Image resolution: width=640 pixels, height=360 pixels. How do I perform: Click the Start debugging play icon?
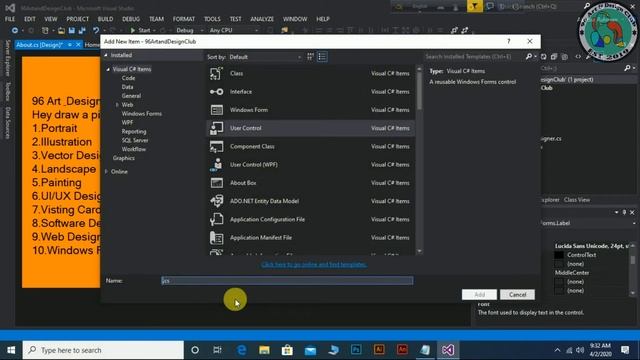pos(133,30)
